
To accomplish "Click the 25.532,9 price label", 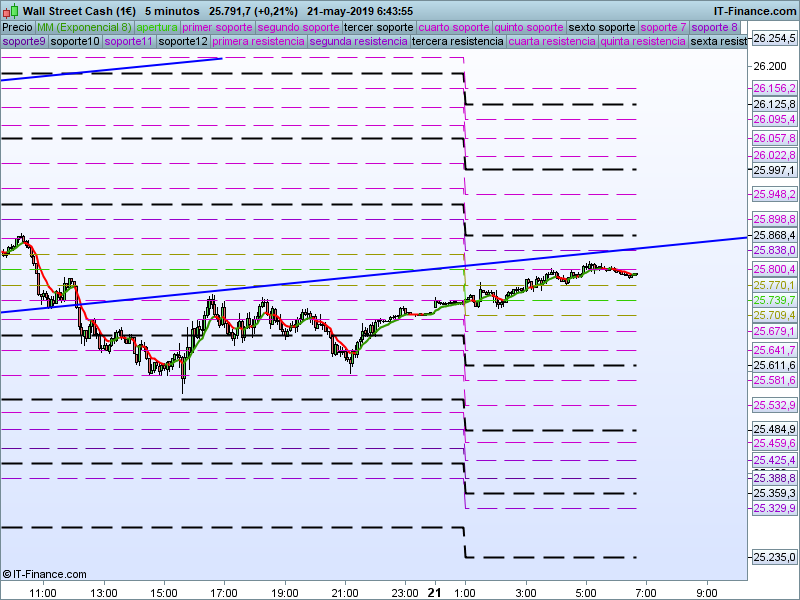I will pos(774,406).
